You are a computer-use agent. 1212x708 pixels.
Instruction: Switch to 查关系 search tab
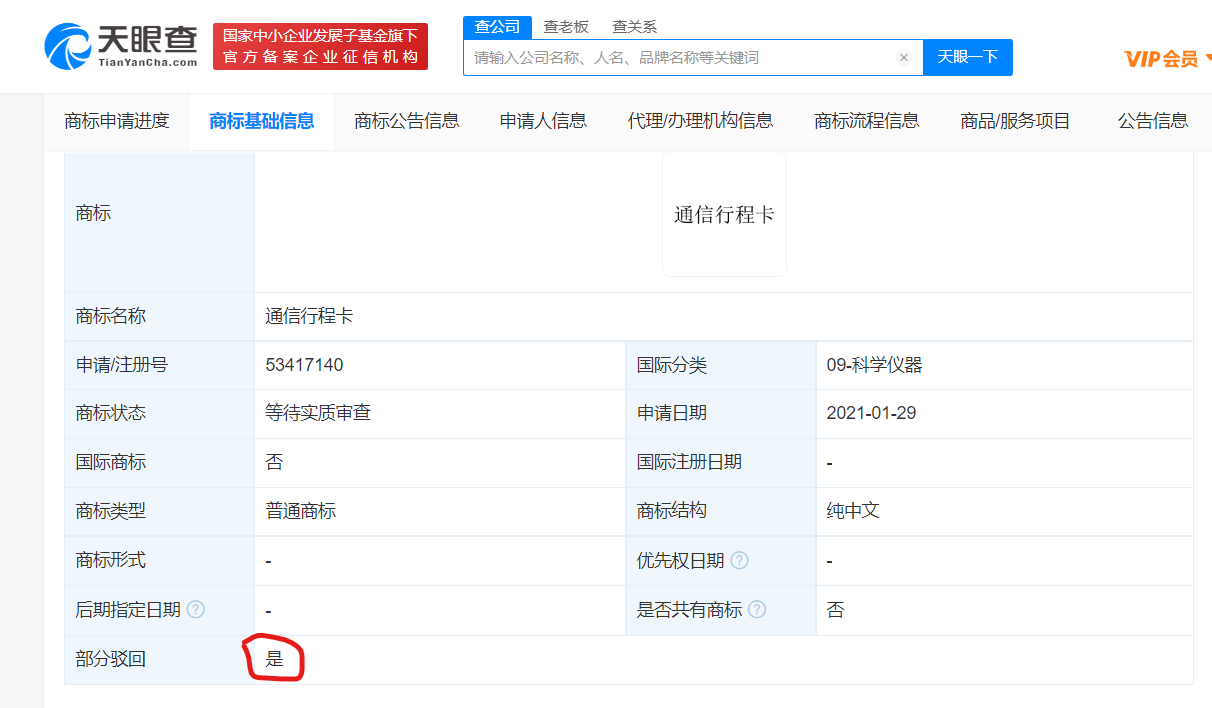(634, 27)
